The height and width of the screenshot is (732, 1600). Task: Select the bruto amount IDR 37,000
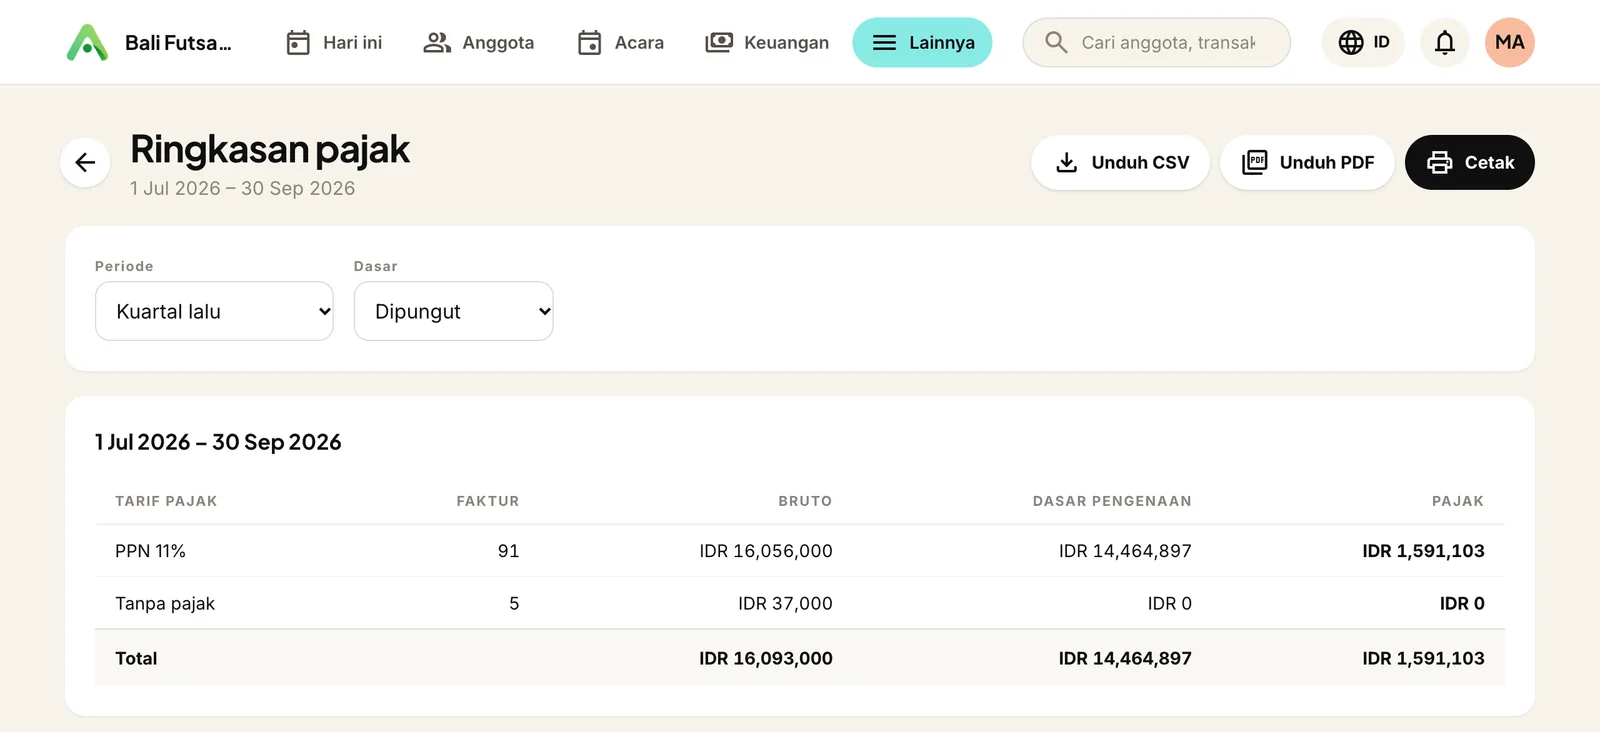(785, 603)
